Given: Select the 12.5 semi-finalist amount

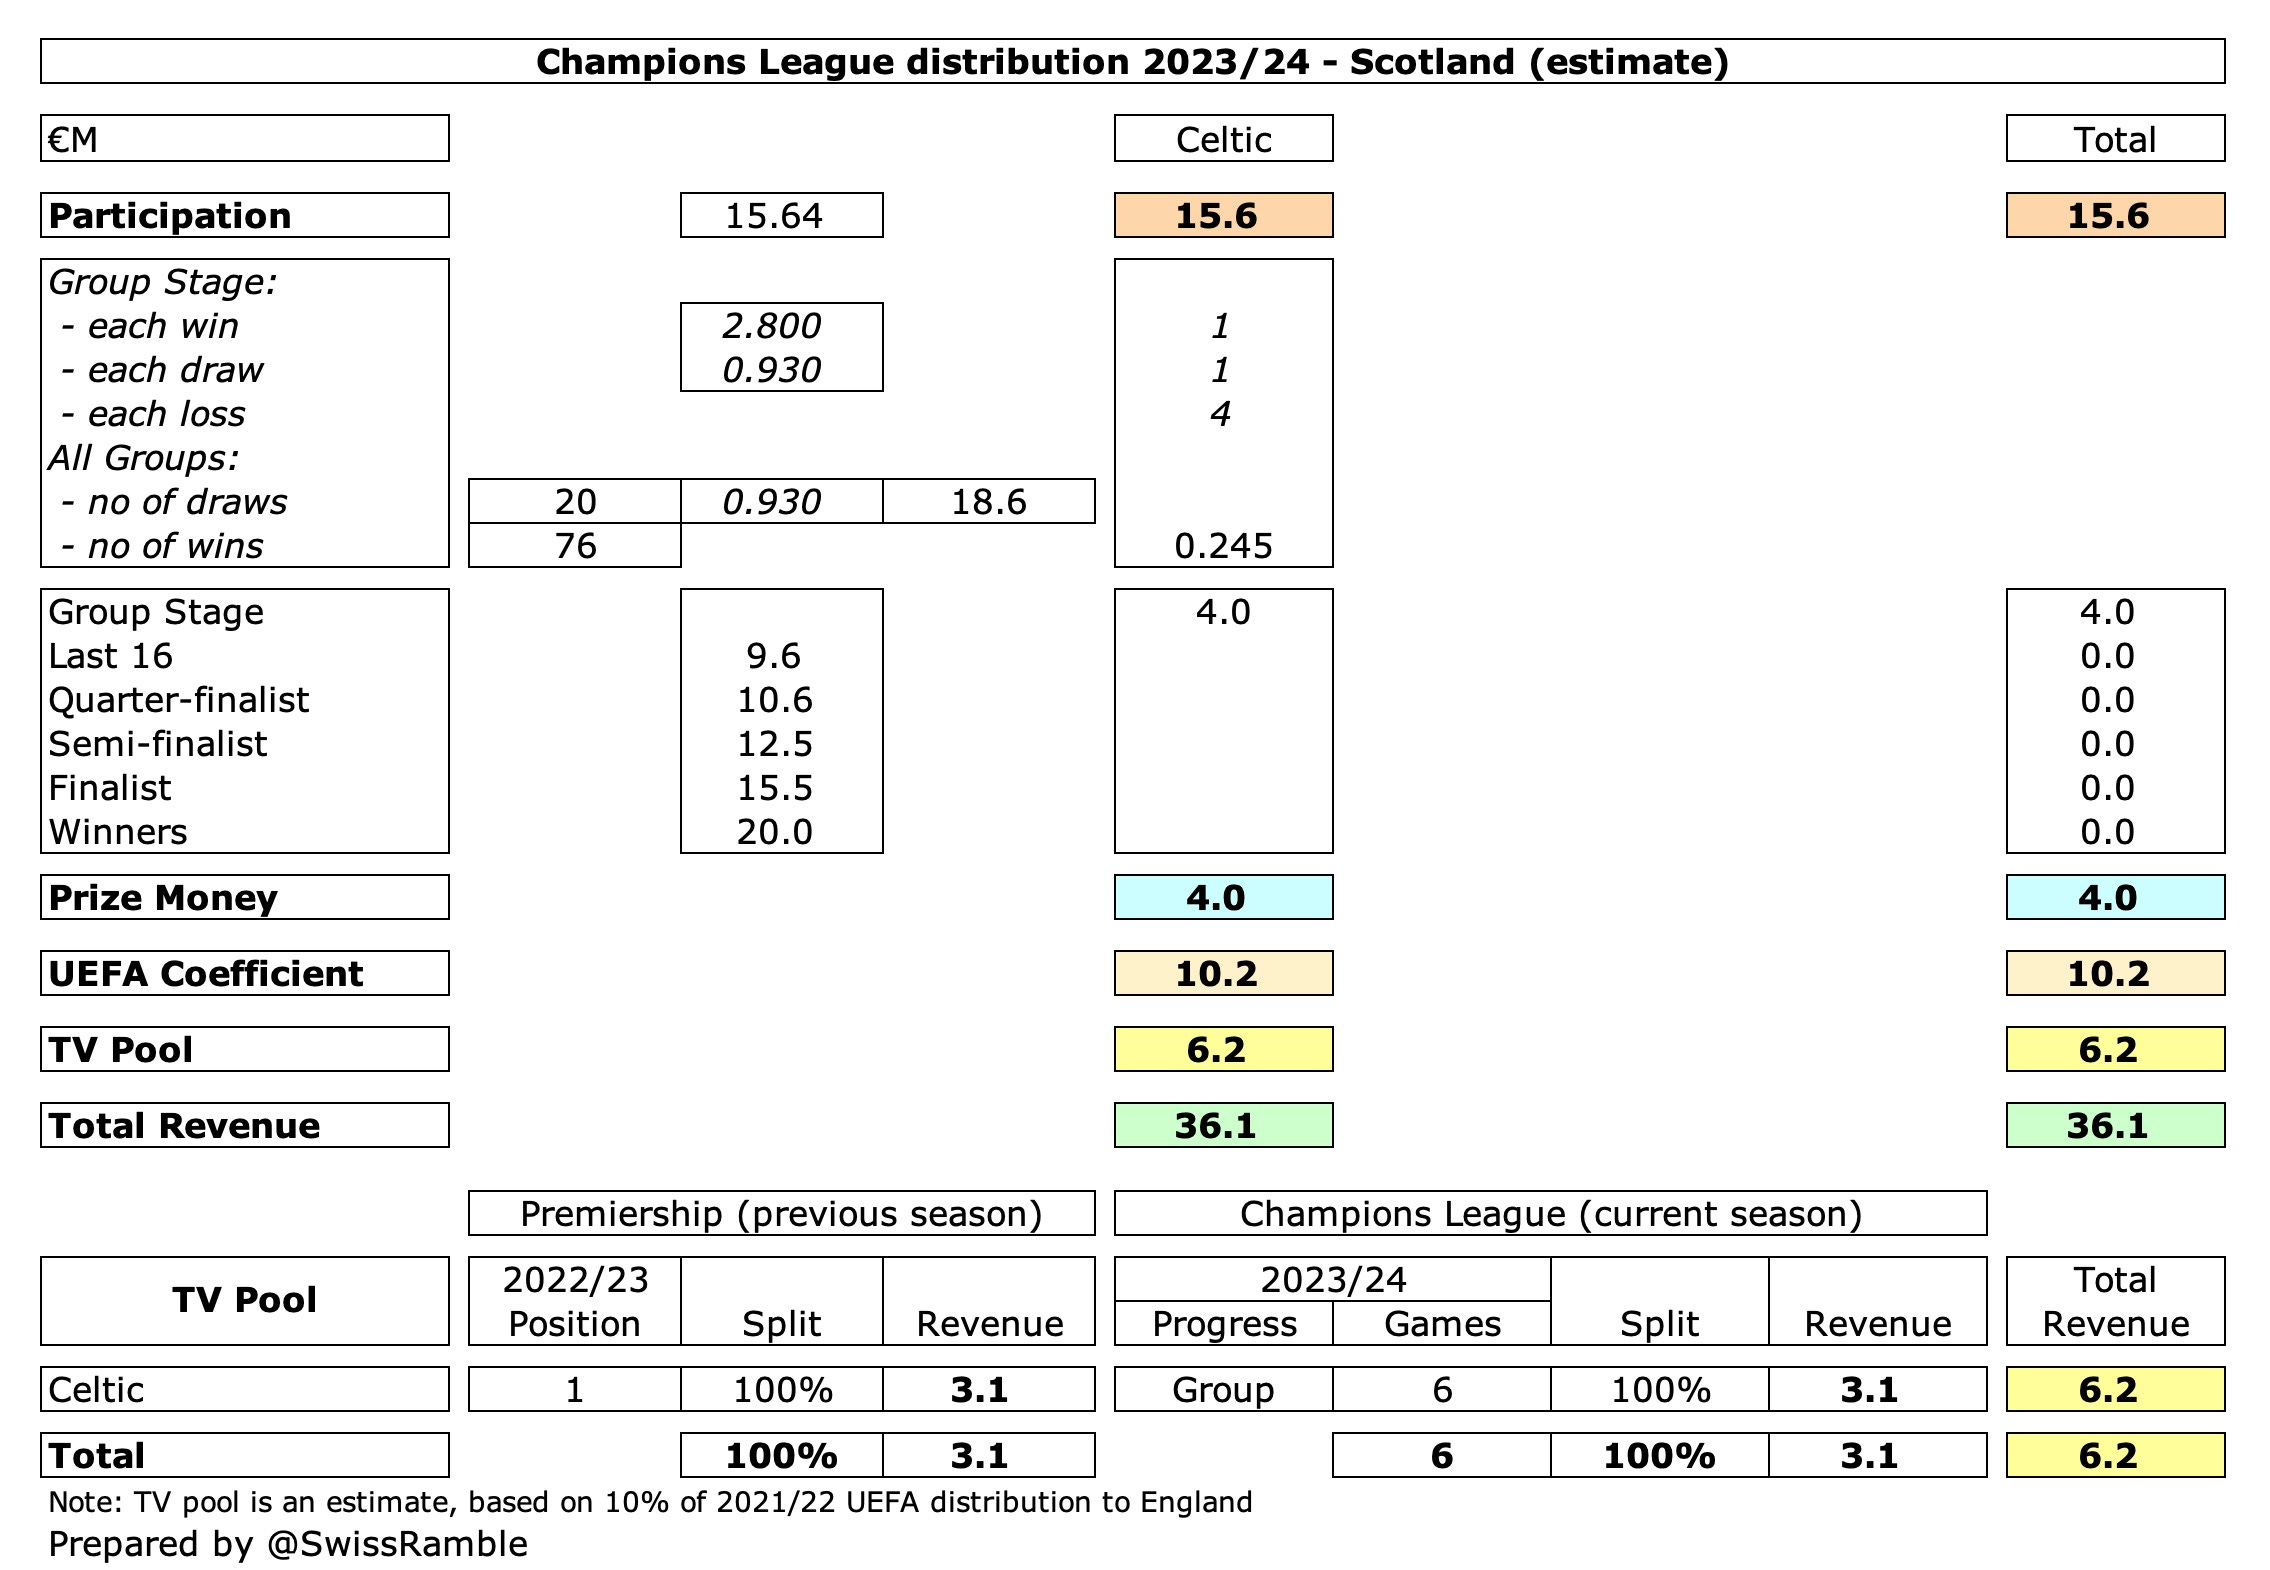Looking at the screenshot, I should click(x=775, y=744).
